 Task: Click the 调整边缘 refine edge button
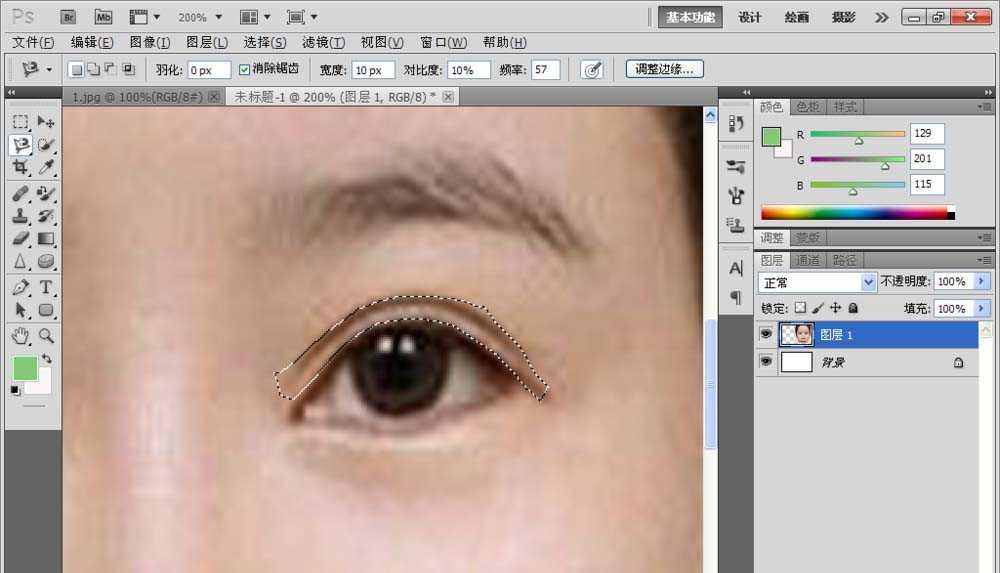coord(665,69)
